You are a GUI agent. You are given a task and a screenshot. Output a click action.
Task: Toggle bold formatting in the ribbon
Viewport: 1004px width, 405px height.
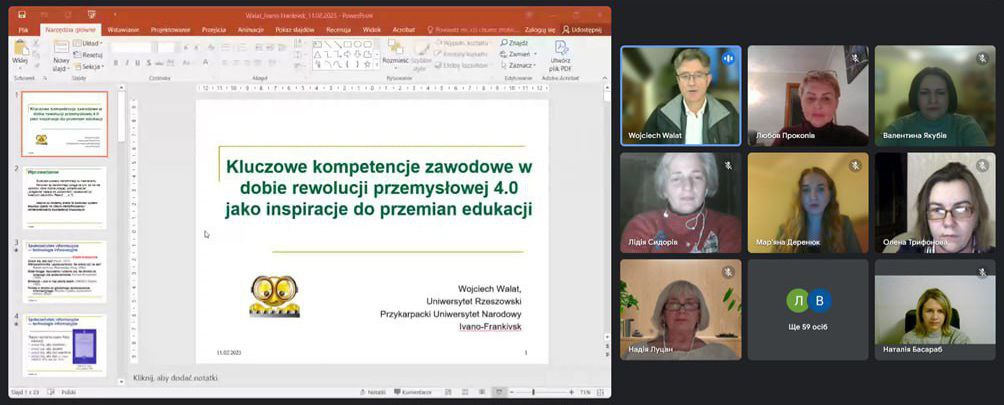click(116, 62)
